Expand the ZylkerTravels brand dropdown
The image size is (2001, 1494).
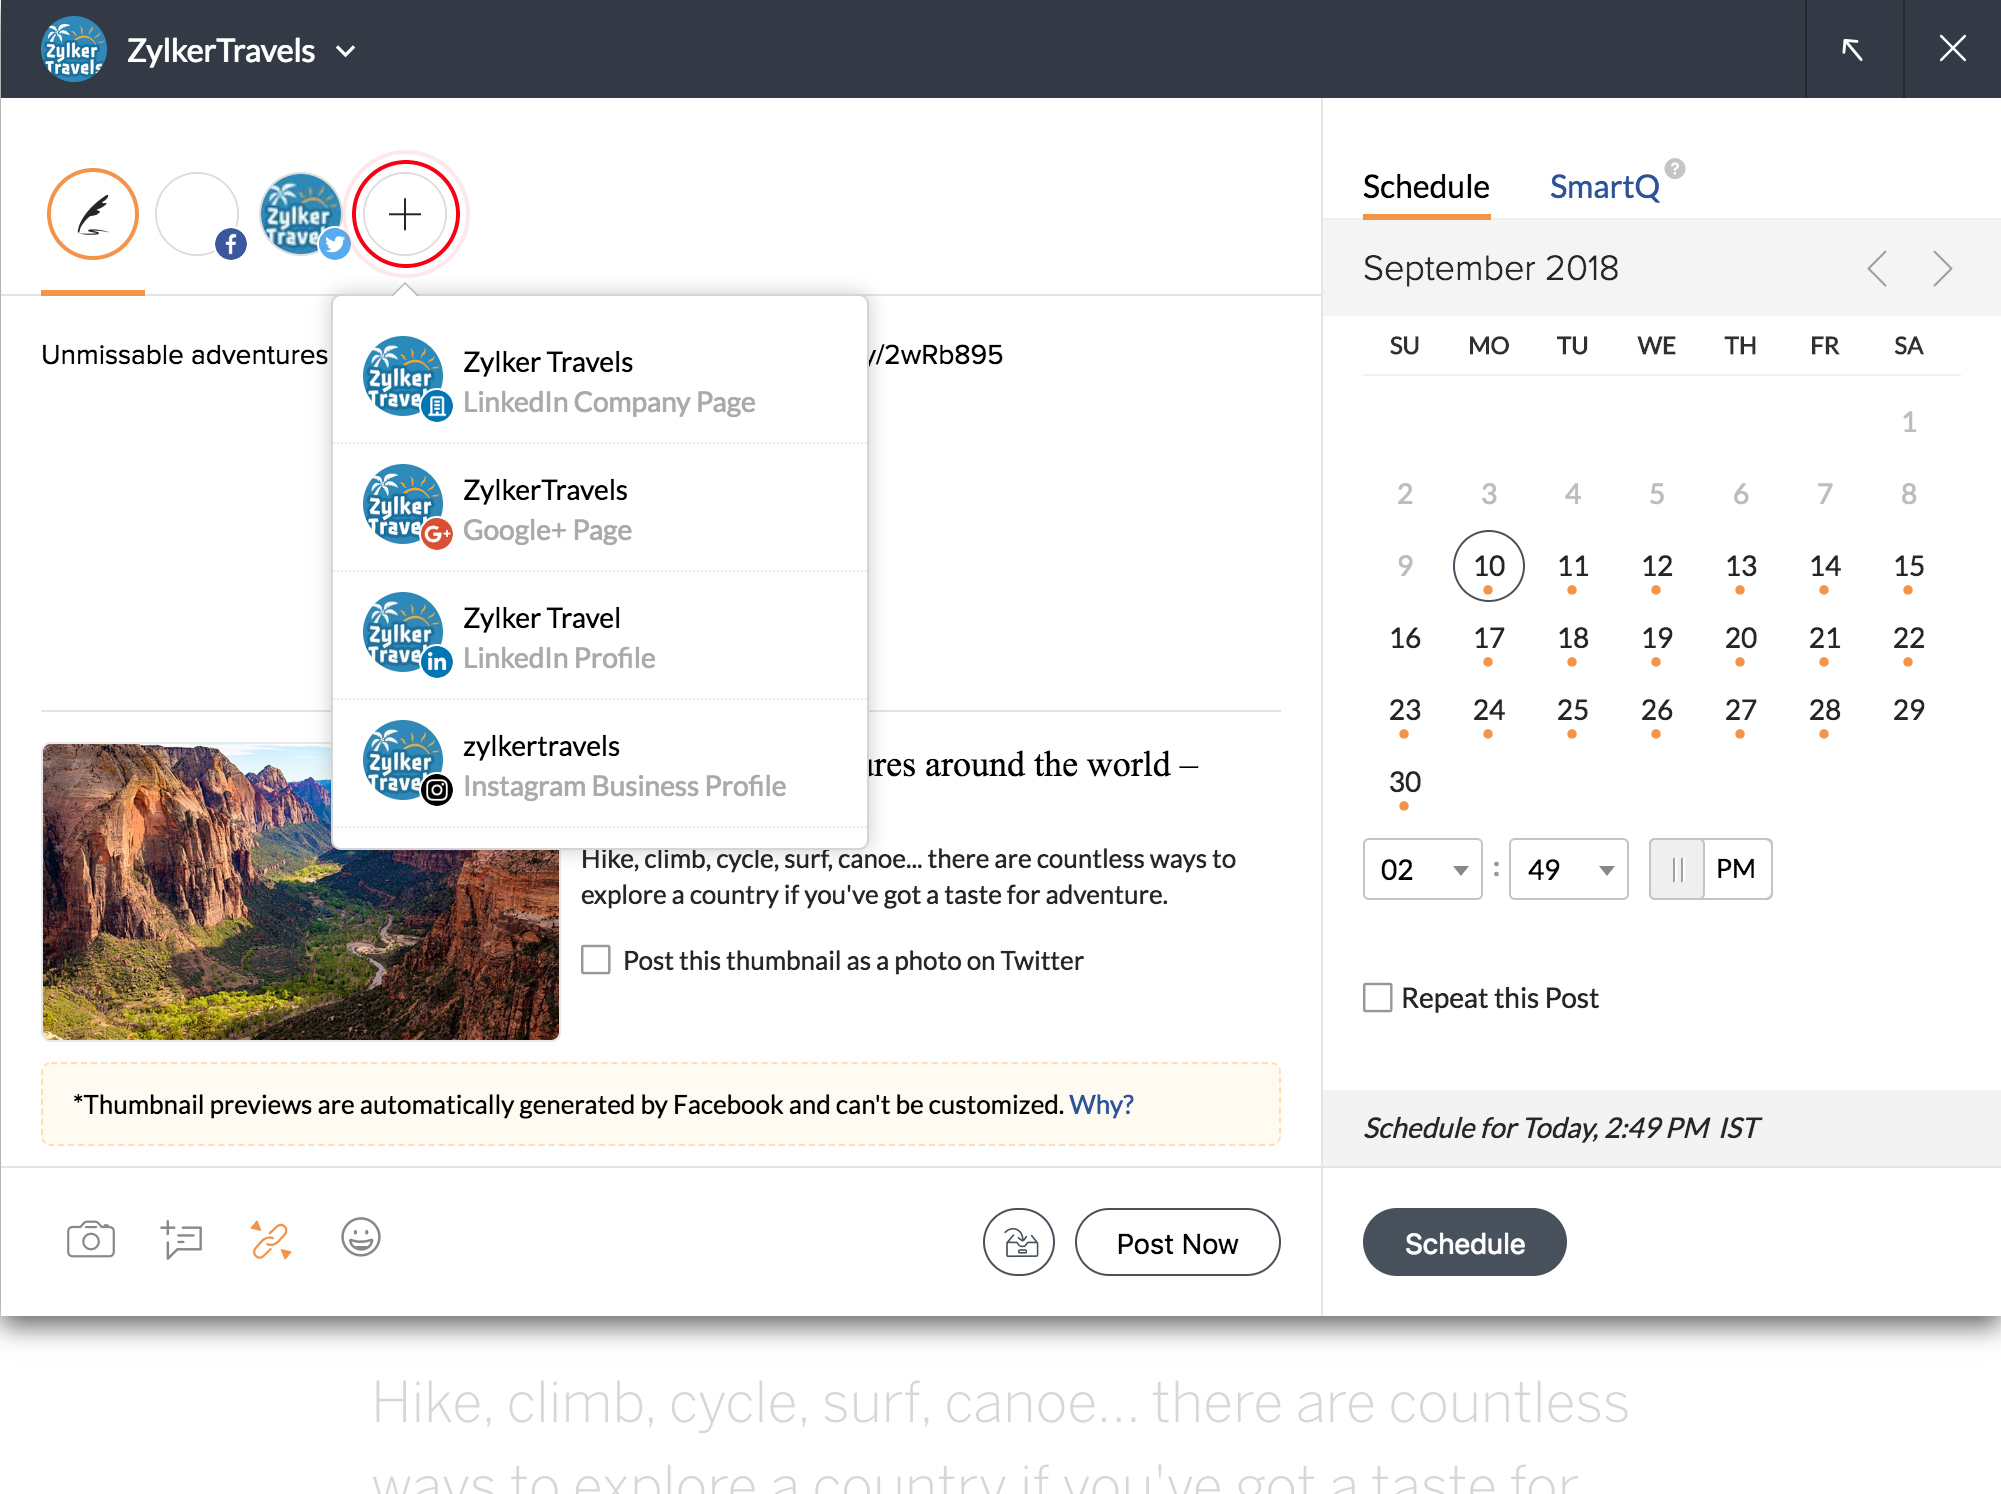pos(346,51)
